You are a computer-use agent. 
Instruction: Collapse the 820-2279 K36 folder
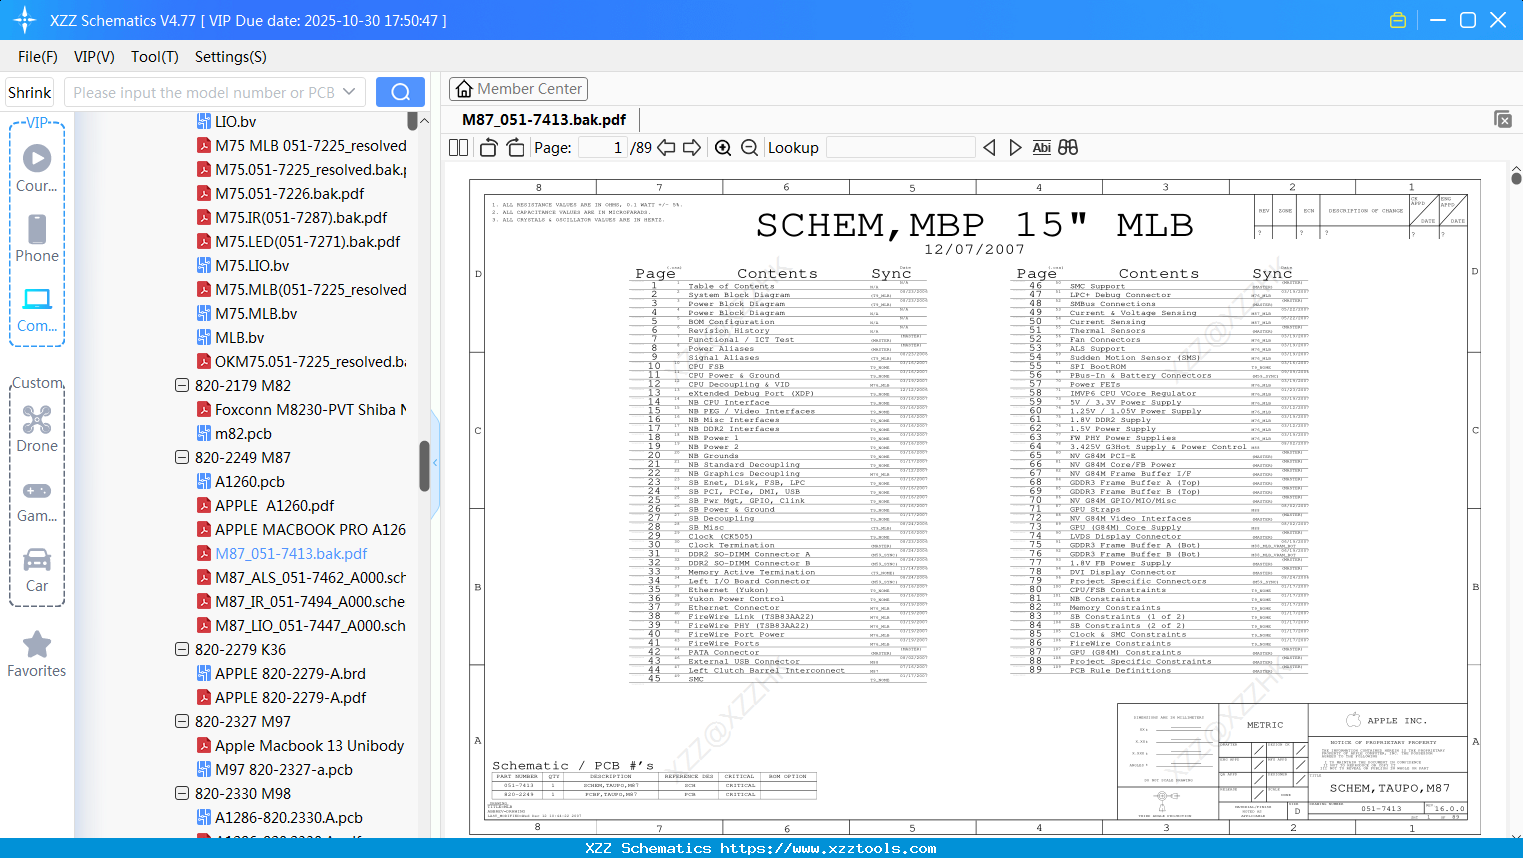coord(182,649)
